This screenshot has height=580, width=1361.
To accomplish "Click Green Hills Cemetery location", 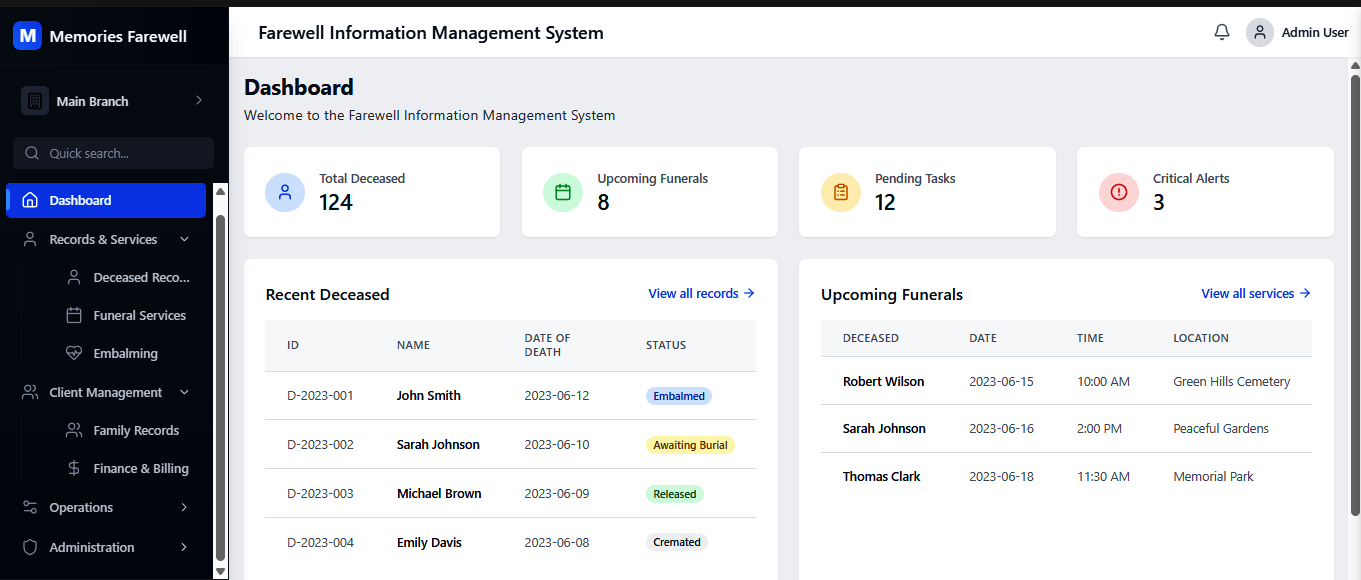I will point(1232,381).
